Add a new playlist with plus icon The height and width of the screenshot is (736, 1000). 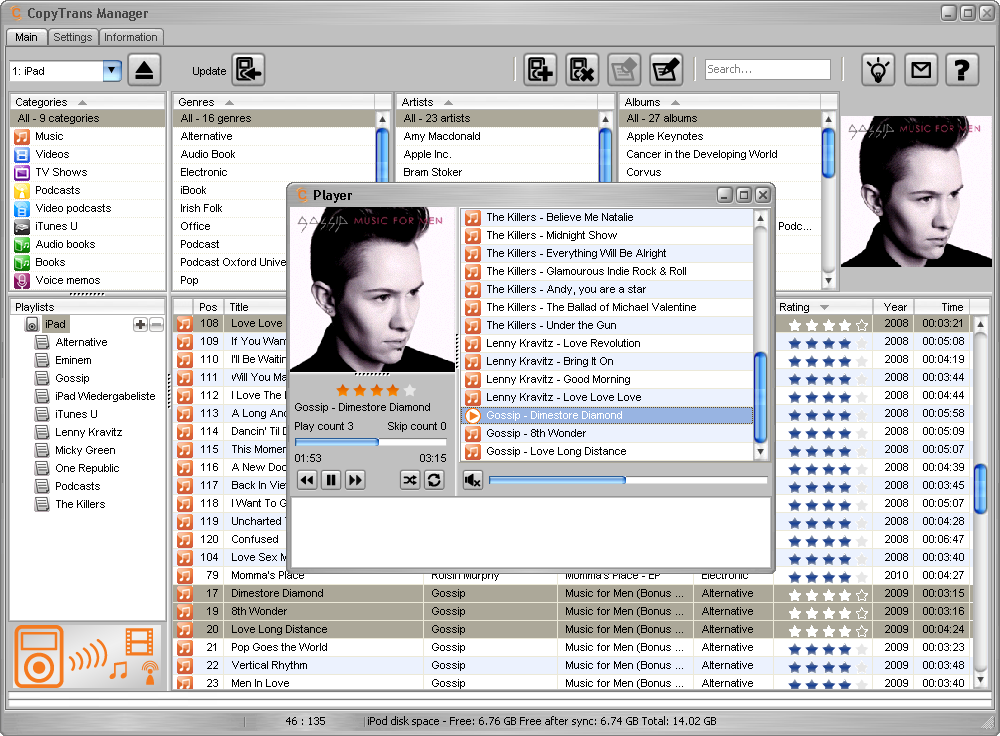pos(140,325)
